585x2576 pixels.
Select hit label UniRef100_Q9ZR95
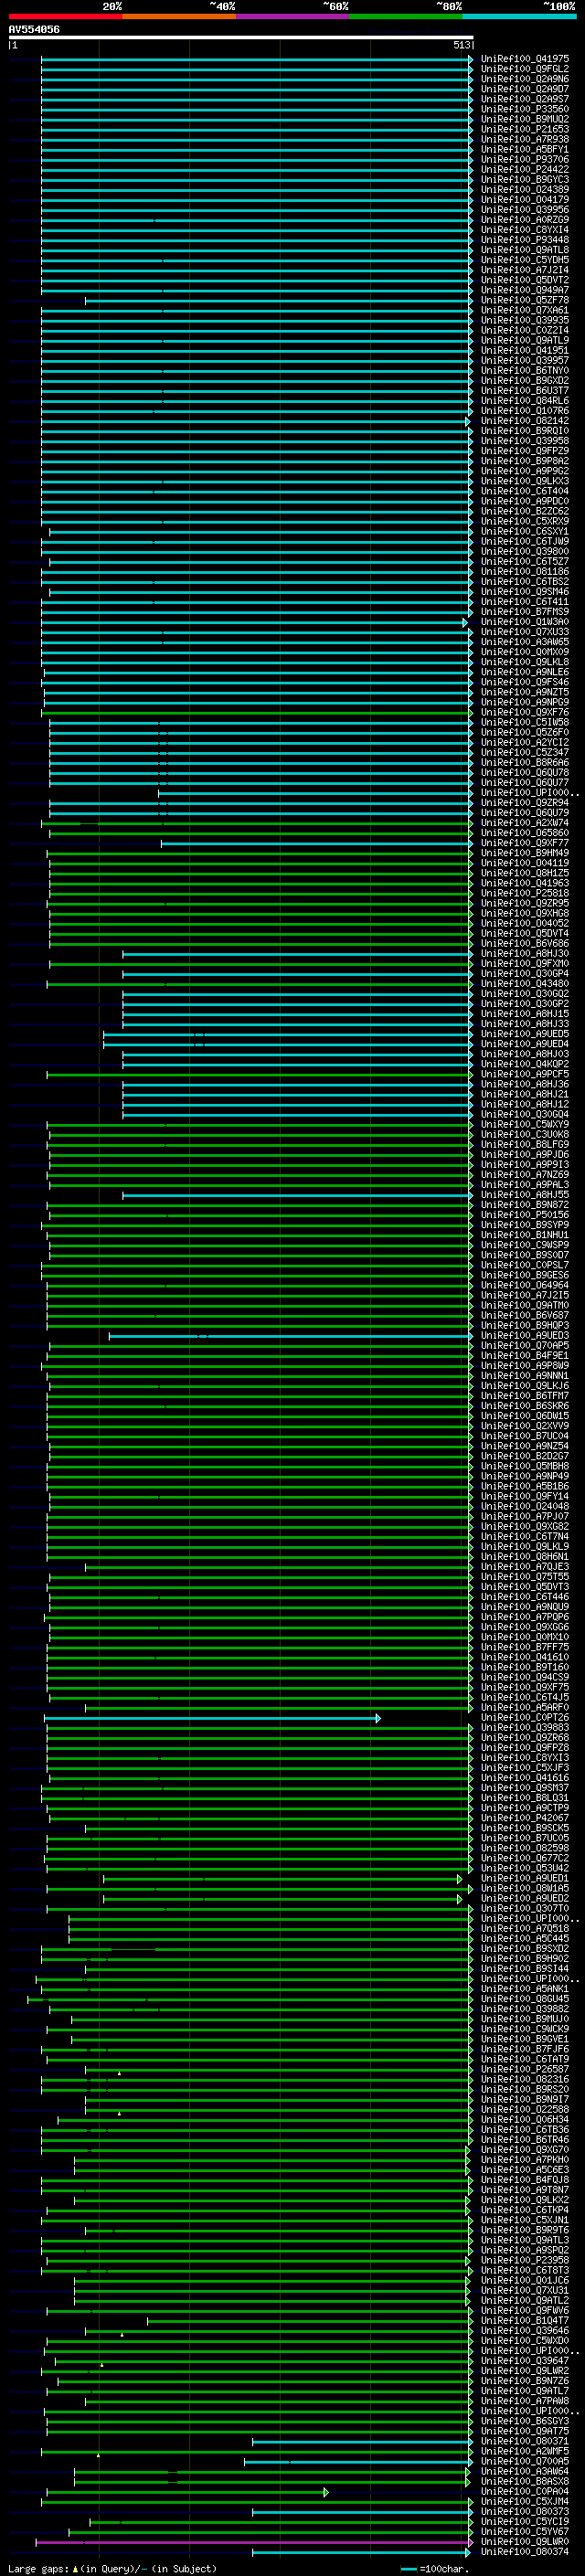(524, 903)
